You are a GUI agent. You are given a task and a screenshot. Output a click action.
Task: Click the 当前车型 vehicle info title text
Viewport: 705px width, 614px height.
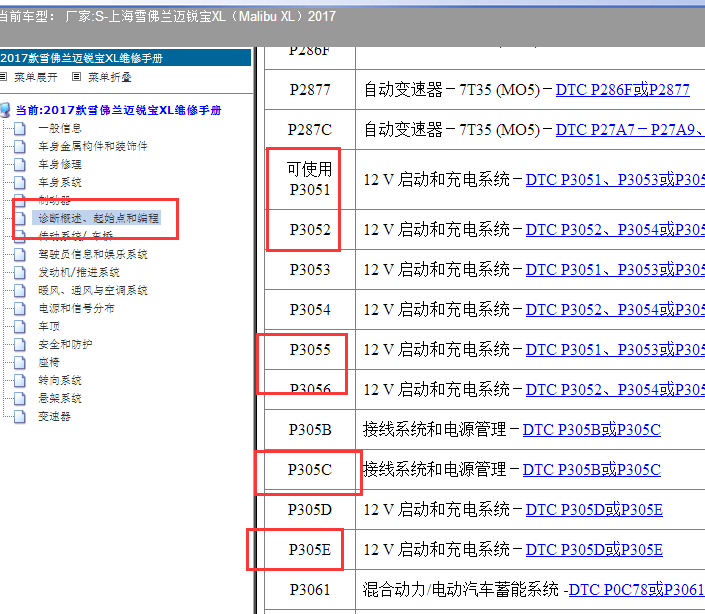[167, 17]
